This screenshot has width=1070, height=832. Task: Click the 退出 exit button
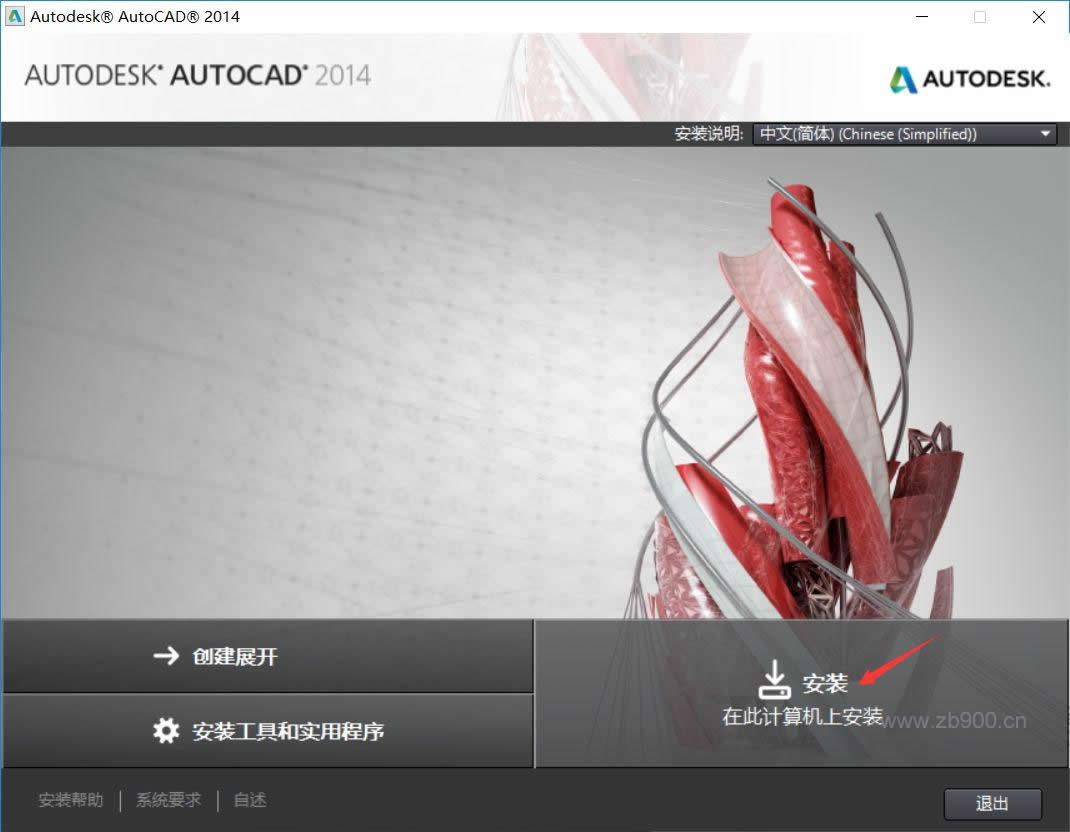pyautogui.click(x=992, y=803)
